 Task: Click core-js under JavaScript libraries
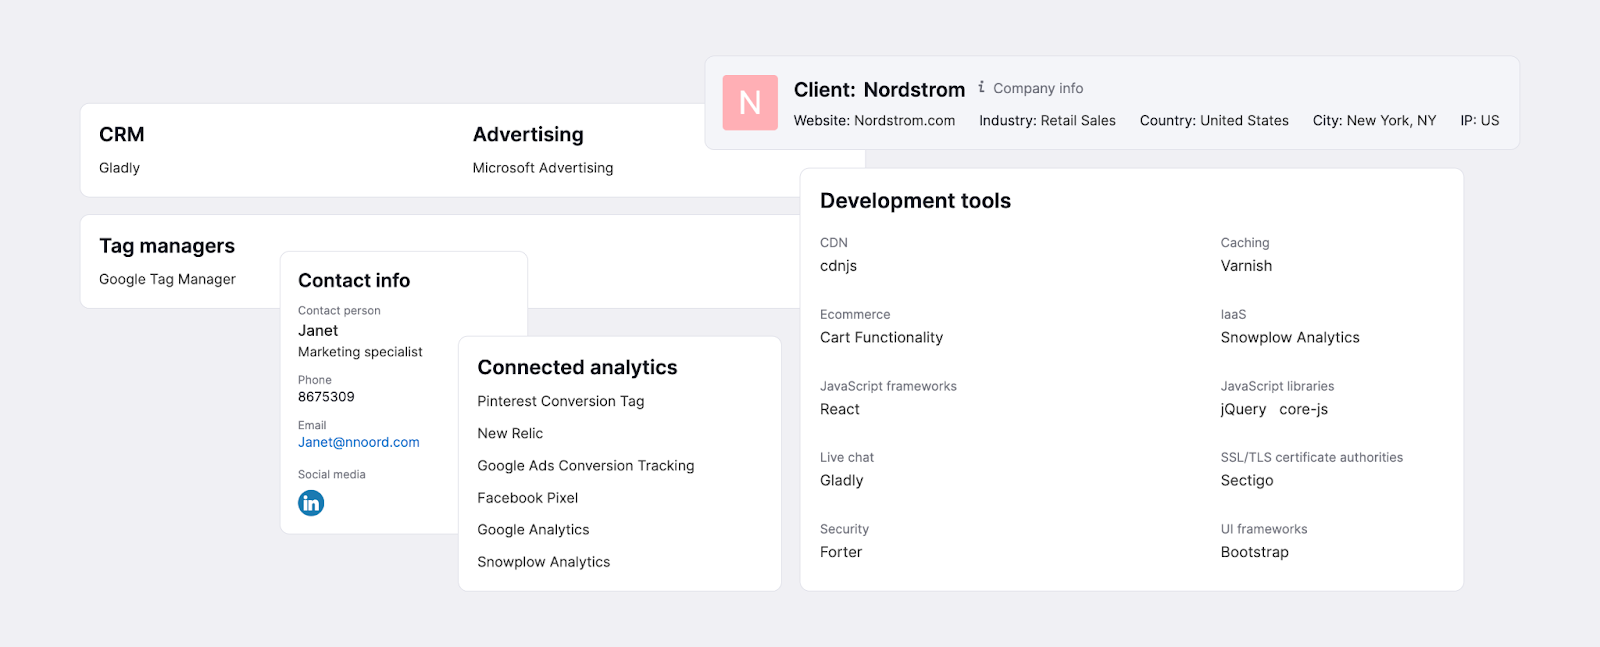point(1303,409)
